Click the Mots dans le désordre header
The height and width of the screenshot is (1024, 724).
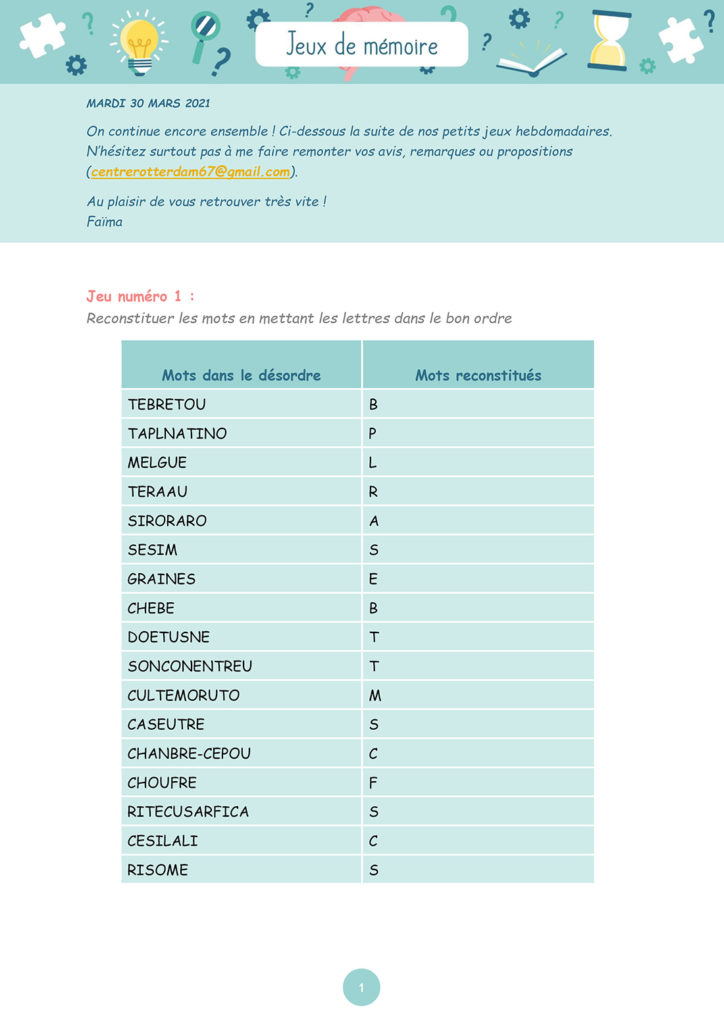click(x=241, y=375)
